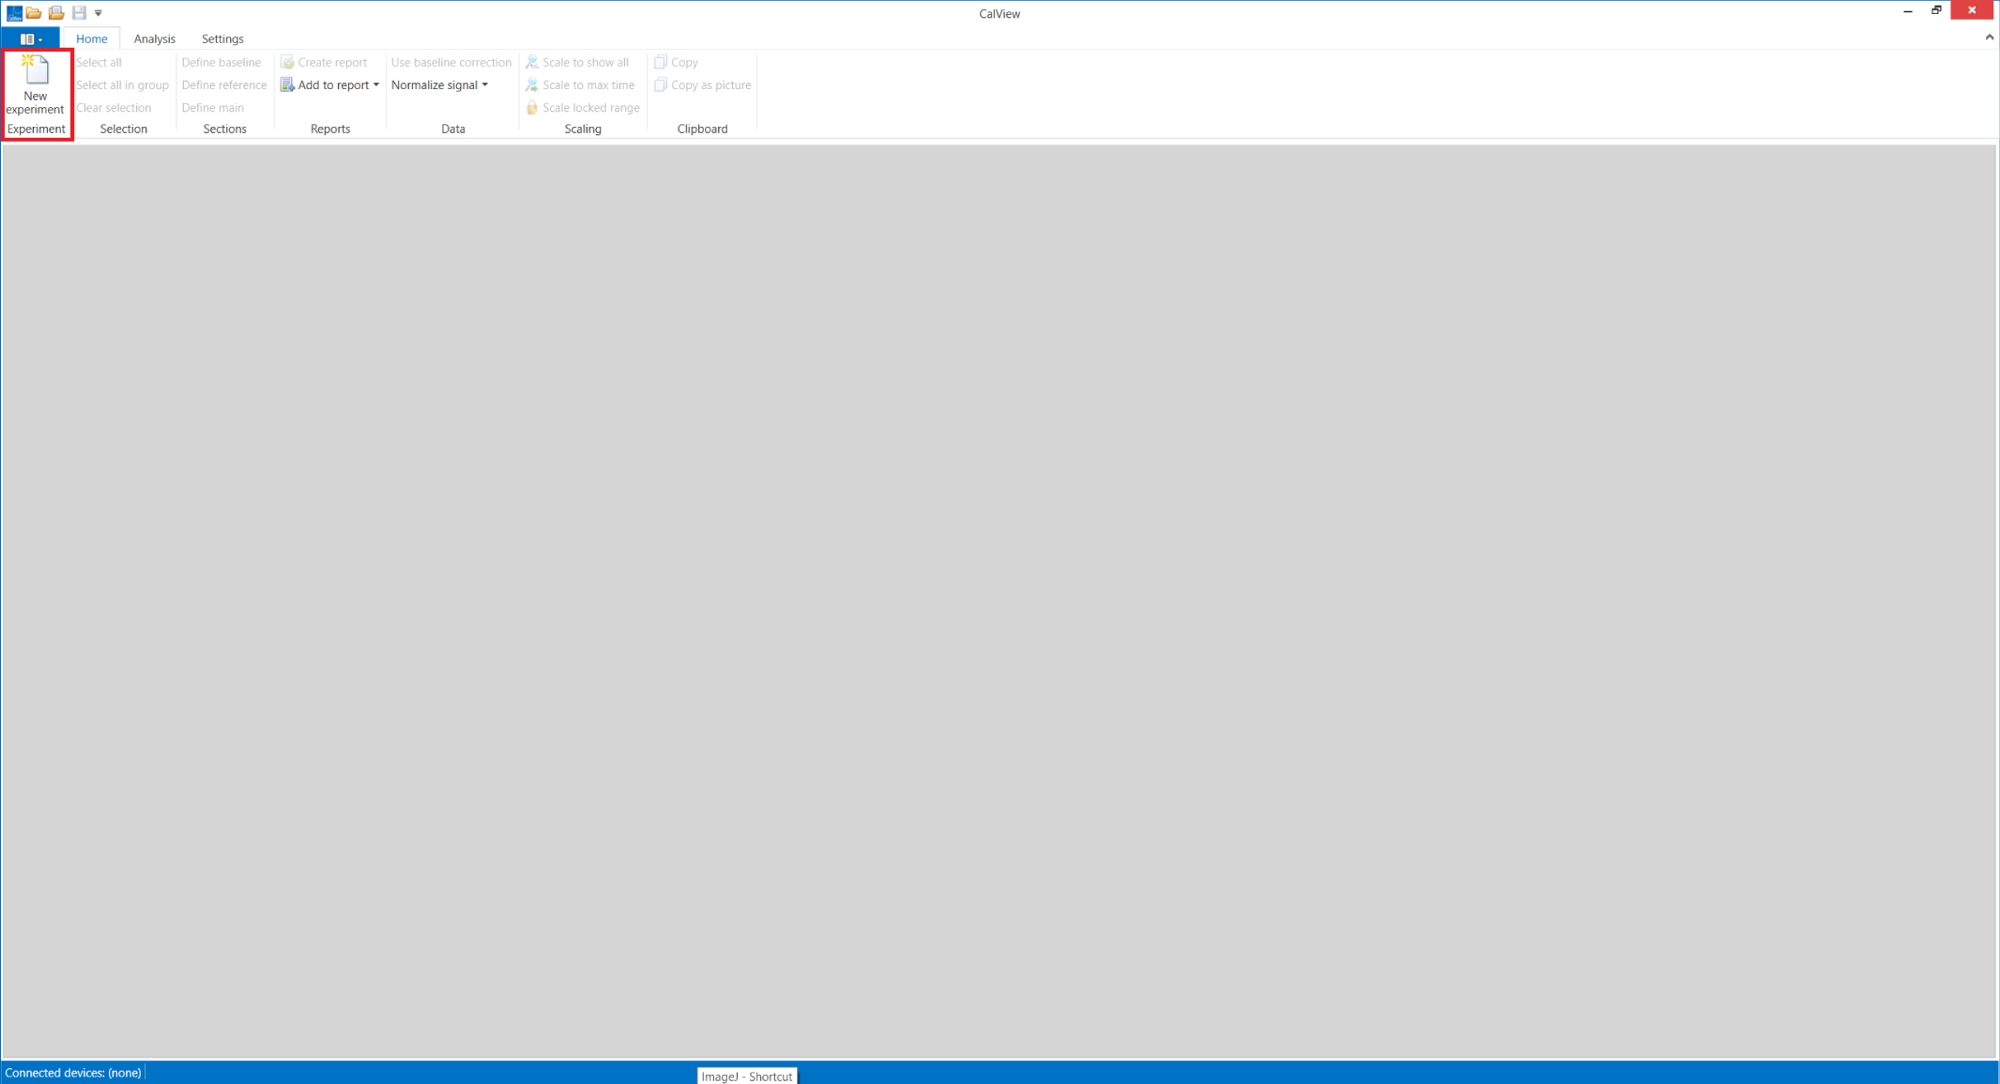Collapse the ribbon with the chevron

tap(1988, 37)
